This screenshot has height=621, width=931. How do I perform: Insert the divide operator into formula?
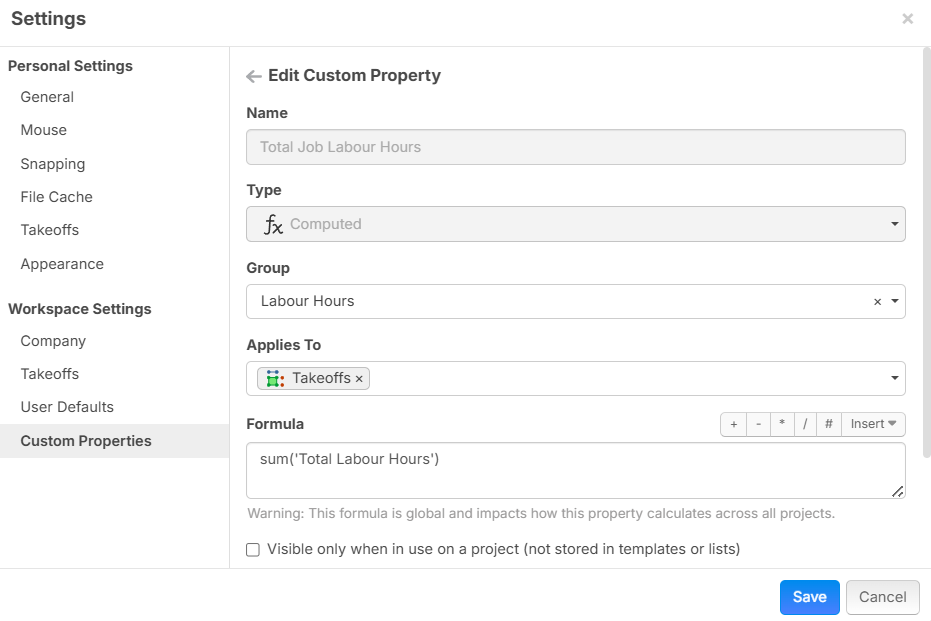(805, 424)
